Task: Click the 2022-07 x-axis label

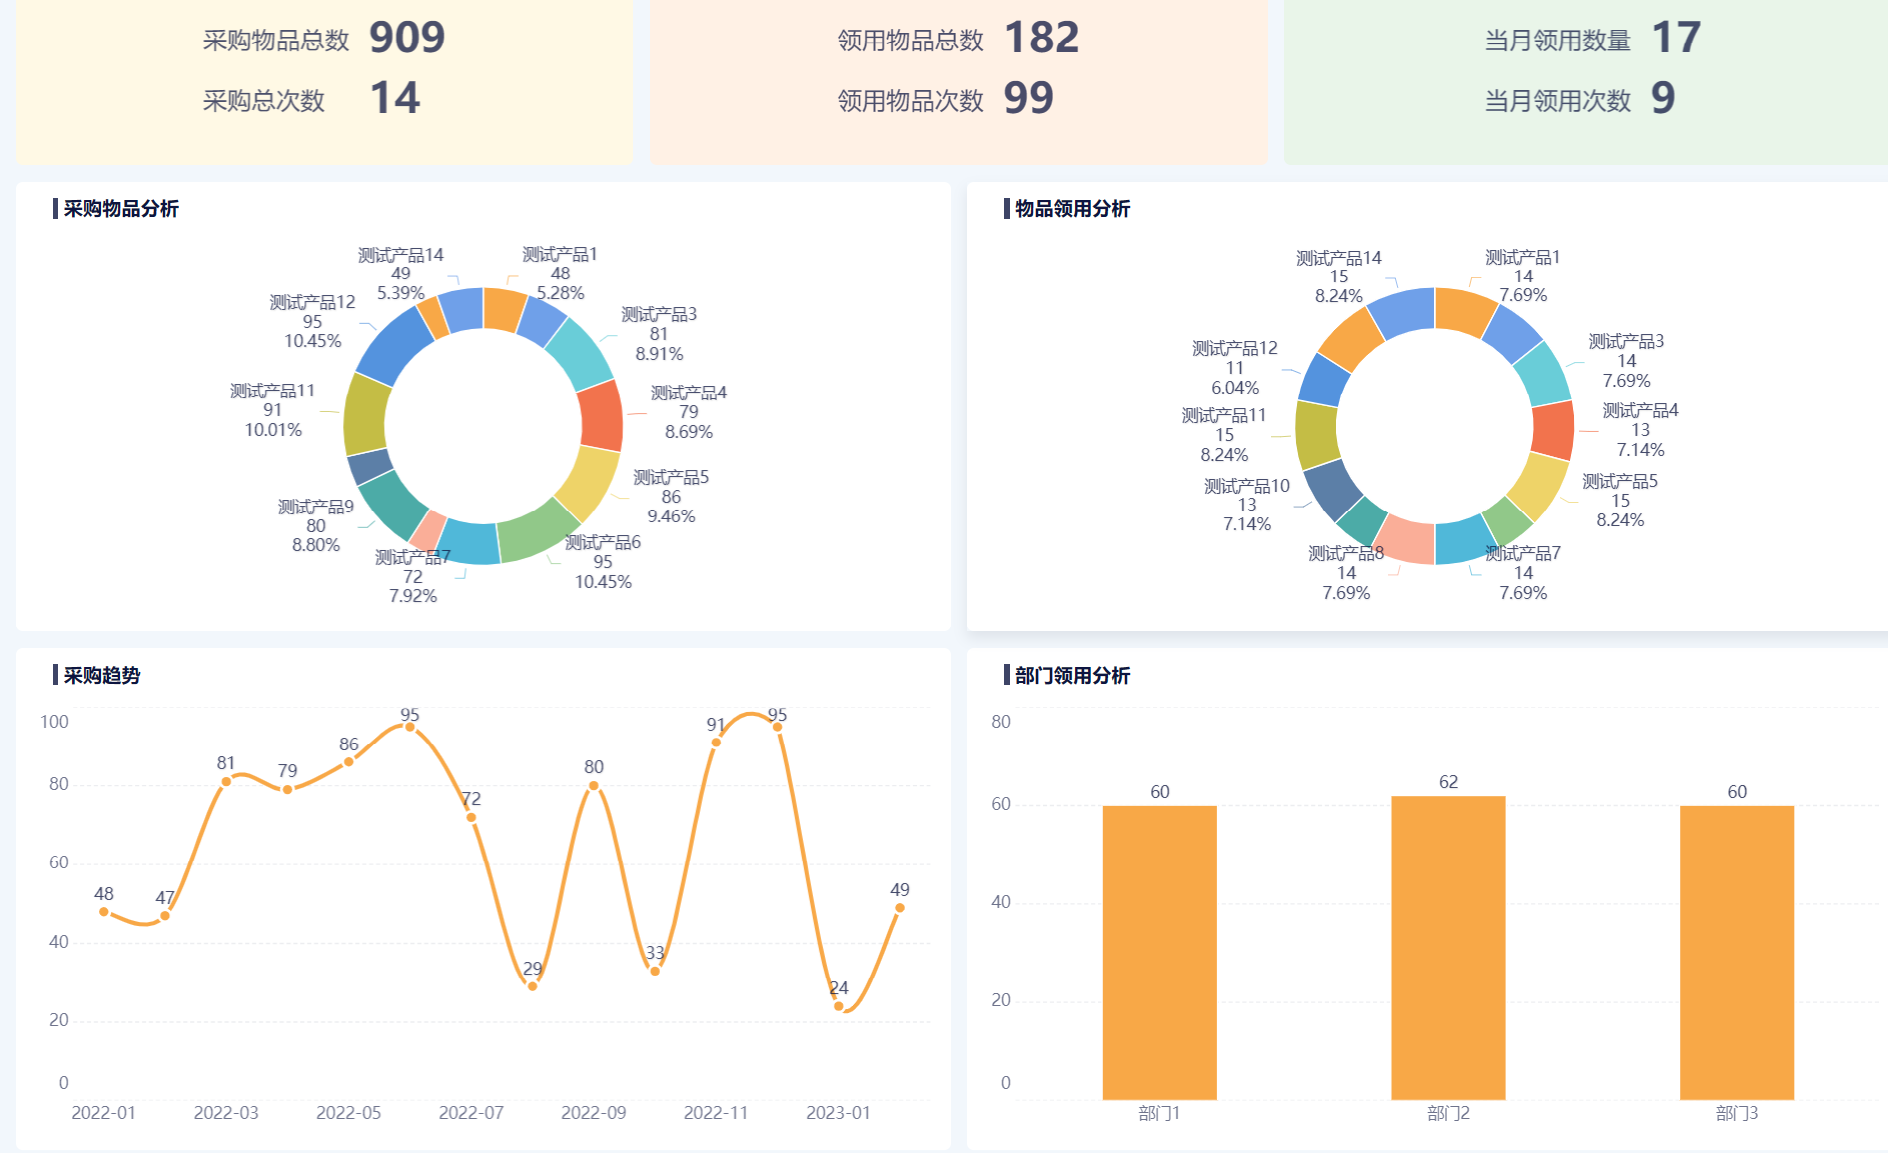Action: [x=471, y=1113]
